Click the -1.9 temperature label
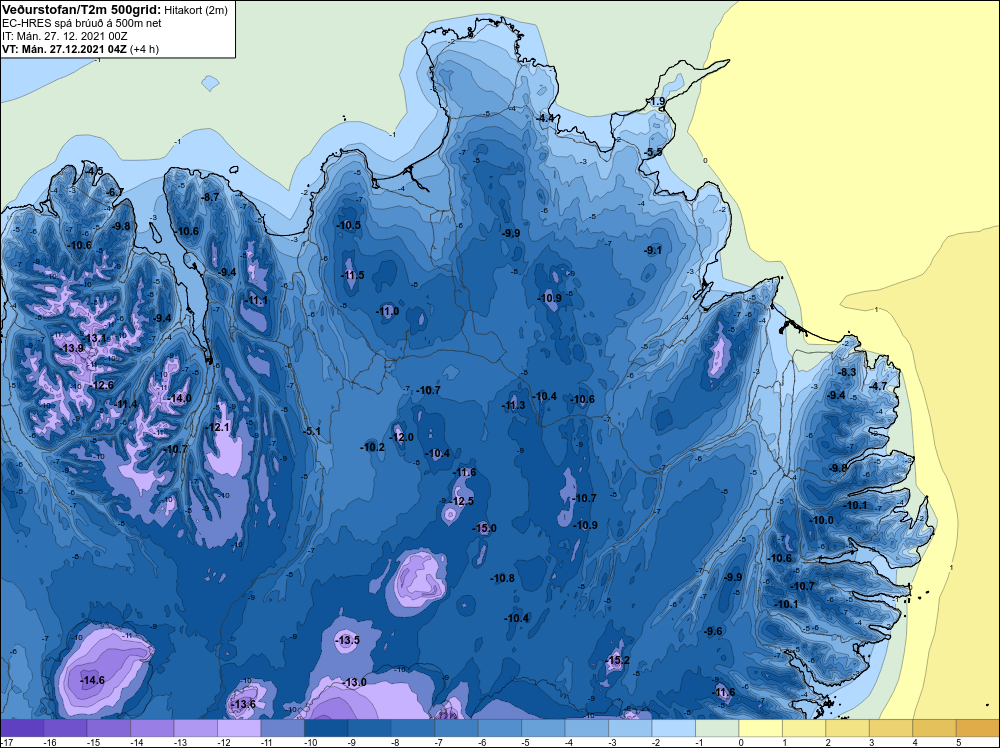 click(x=656, y=101)
